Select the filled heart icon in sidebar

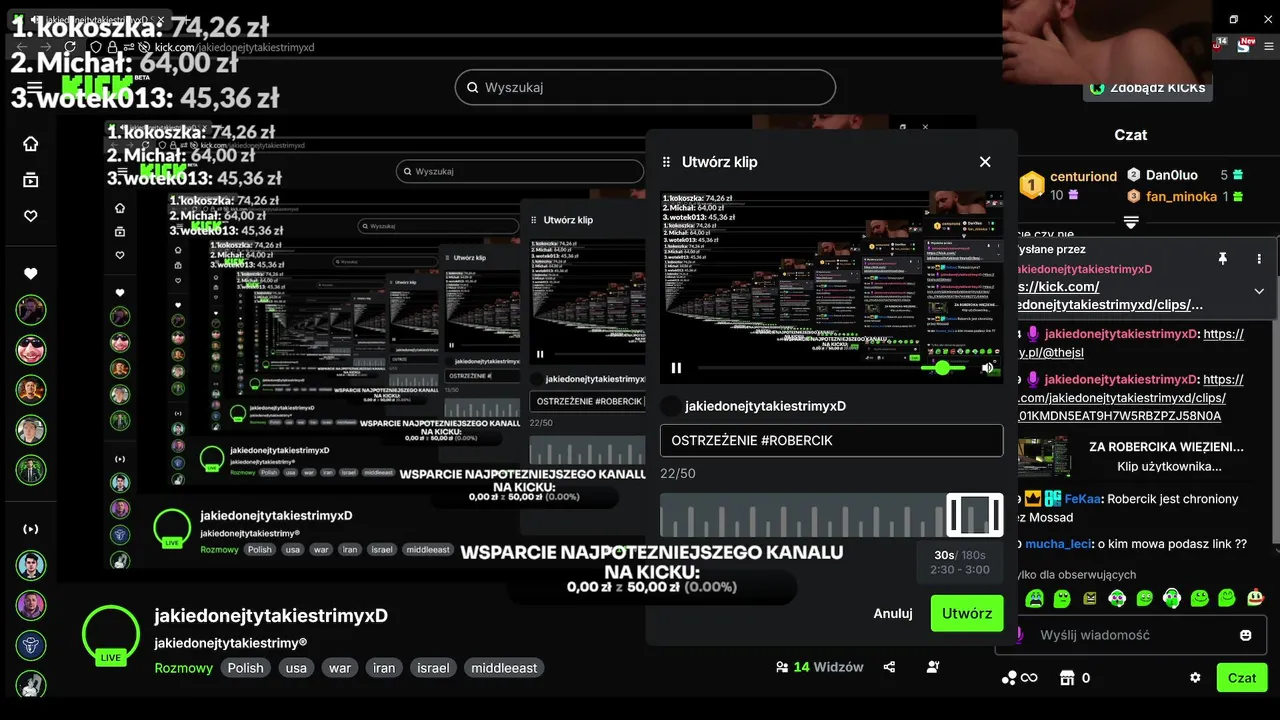pos(31,274)
